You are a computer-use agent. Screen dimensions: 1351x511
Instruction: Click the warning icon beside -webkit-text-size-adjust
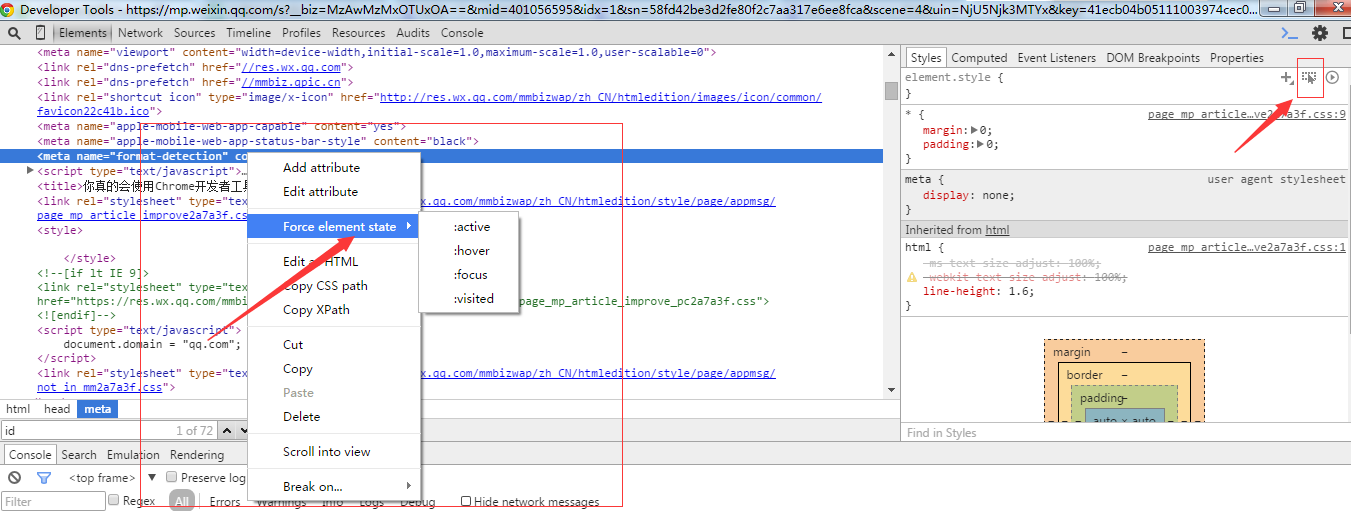point(911,277)
